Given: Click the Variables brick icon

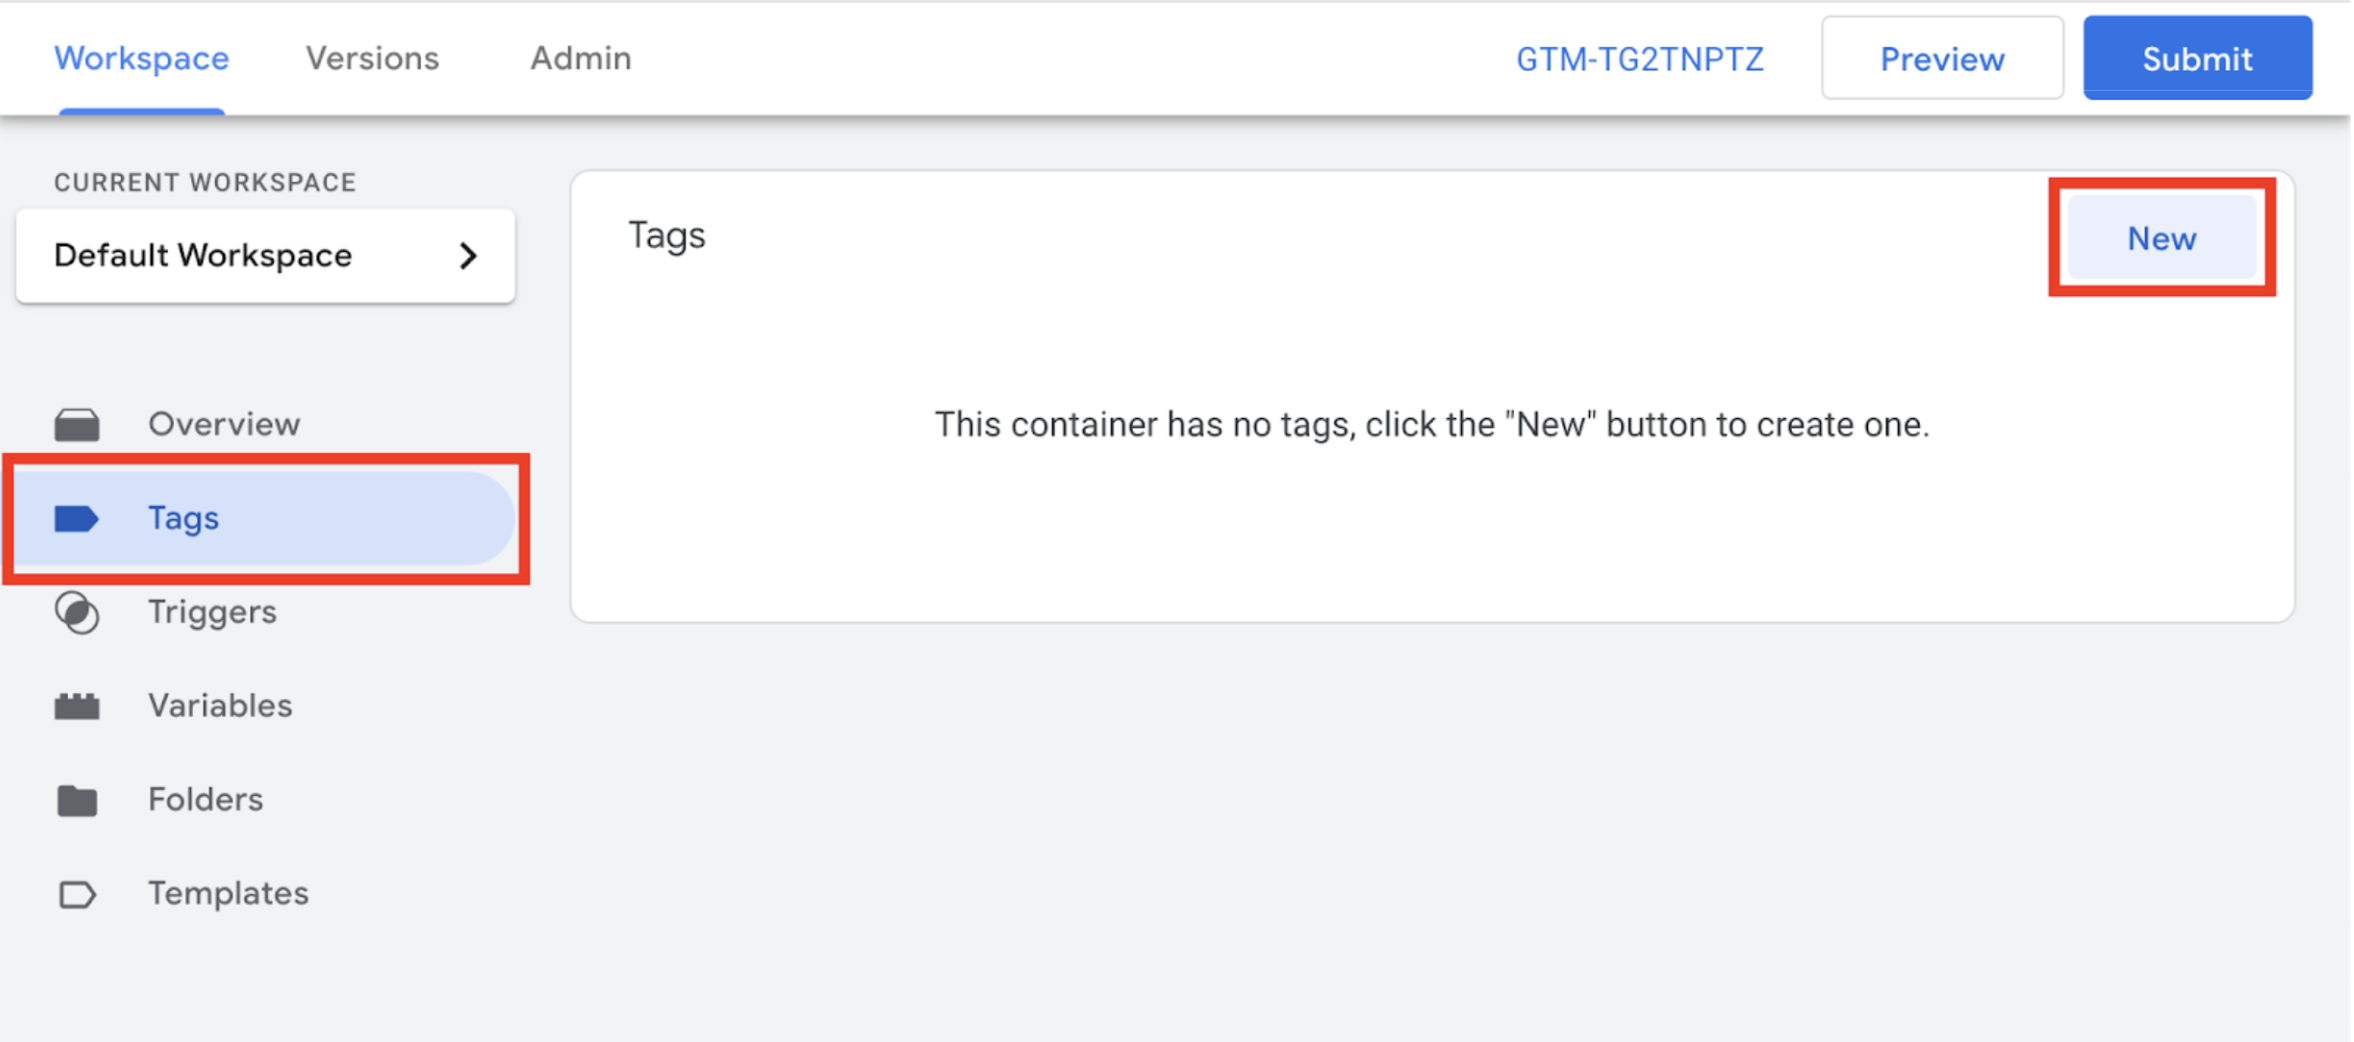Looking at the screenshot, I should (x=77, y=706).
